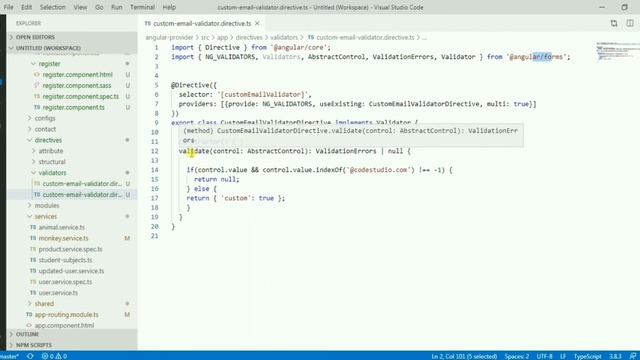This screenshot has width=640, height=360.
Task: Open the View menu
Action: tap(80, 7)
